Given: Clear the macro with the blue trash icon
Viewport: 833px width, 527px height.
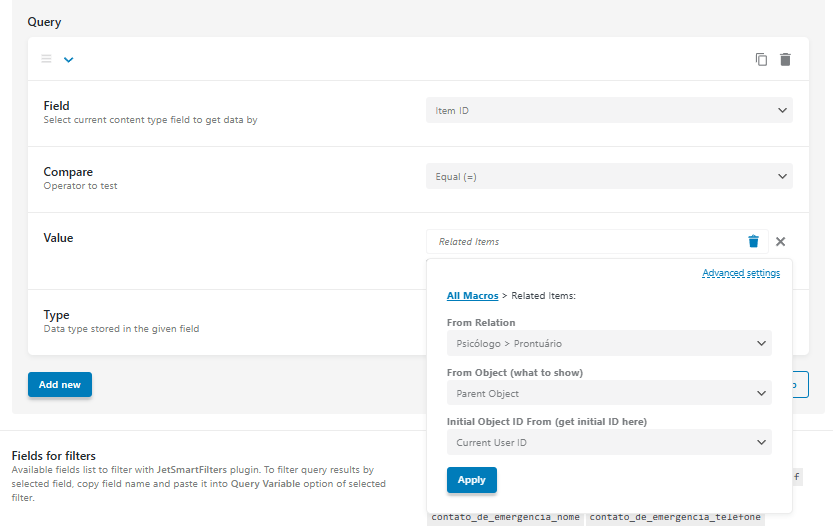Looking at the screenshot, I should pyautogui.click(x=753, y=242).
